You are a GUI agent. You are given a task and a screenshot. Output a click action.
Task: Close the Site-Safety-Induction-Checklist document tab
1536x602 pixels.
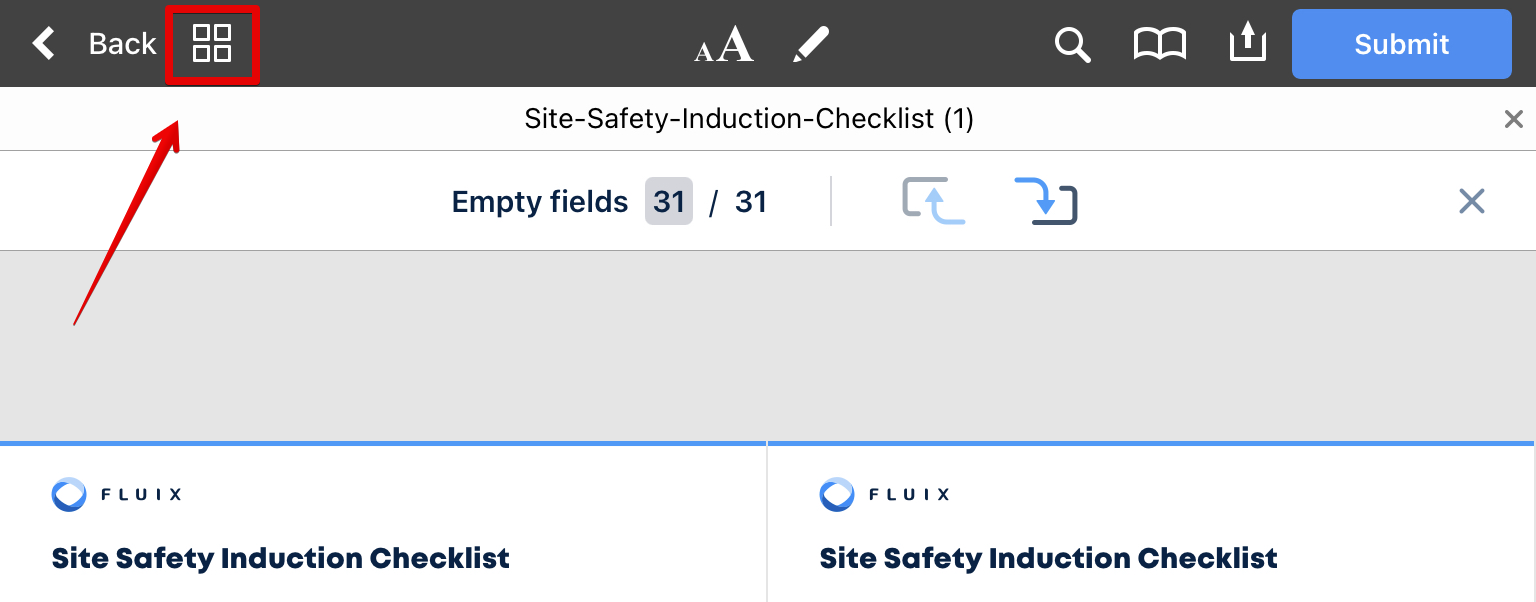pyautogui.click(x=1513, y=120)
